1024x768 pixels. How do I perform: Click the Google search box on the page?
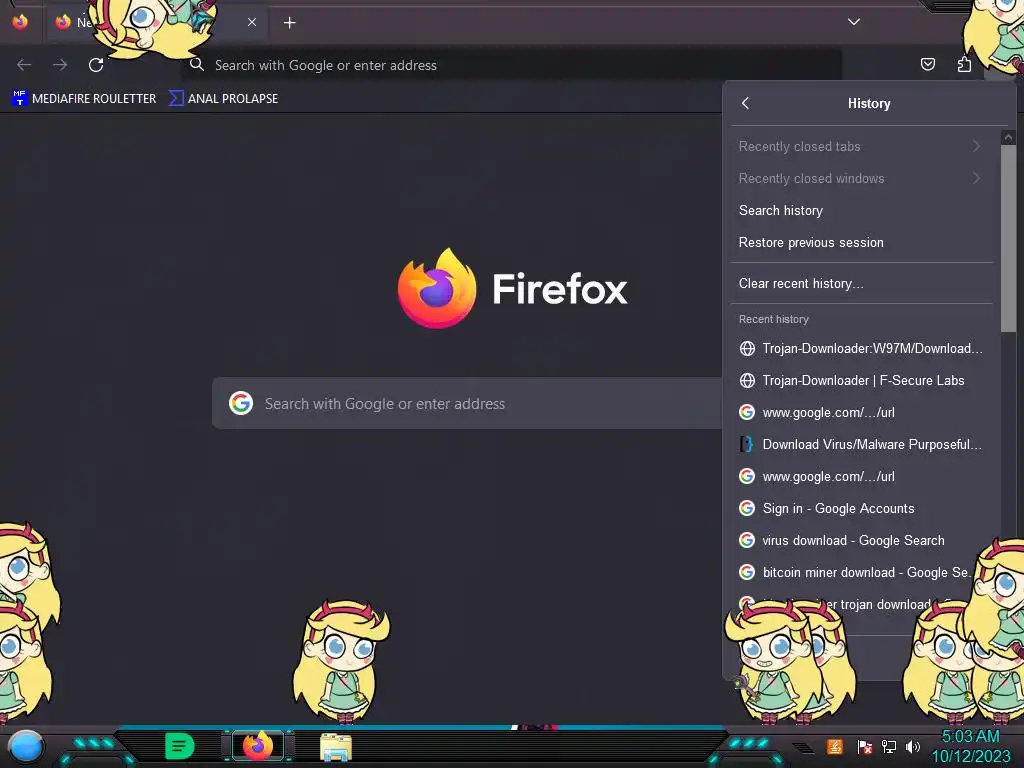[x=467, y=404]
